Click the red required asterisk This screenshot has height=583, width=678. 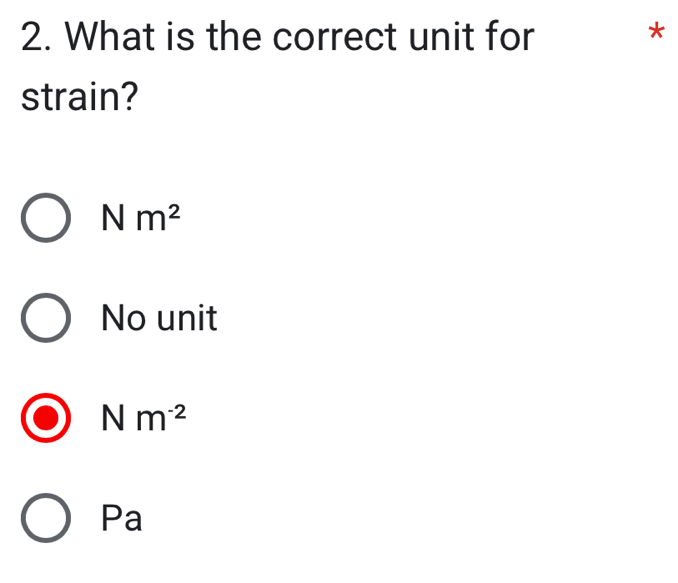coord(655,32)
